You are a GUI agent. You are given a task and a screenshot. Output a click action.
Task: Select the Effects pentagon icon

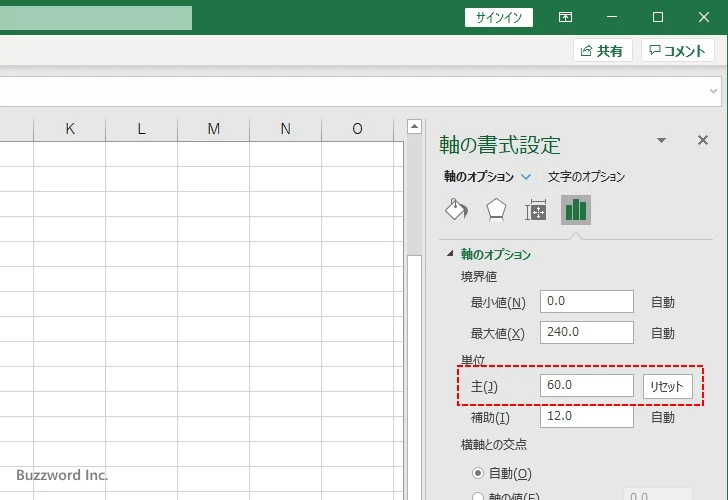pyautogui.click(x=496, y=209)
